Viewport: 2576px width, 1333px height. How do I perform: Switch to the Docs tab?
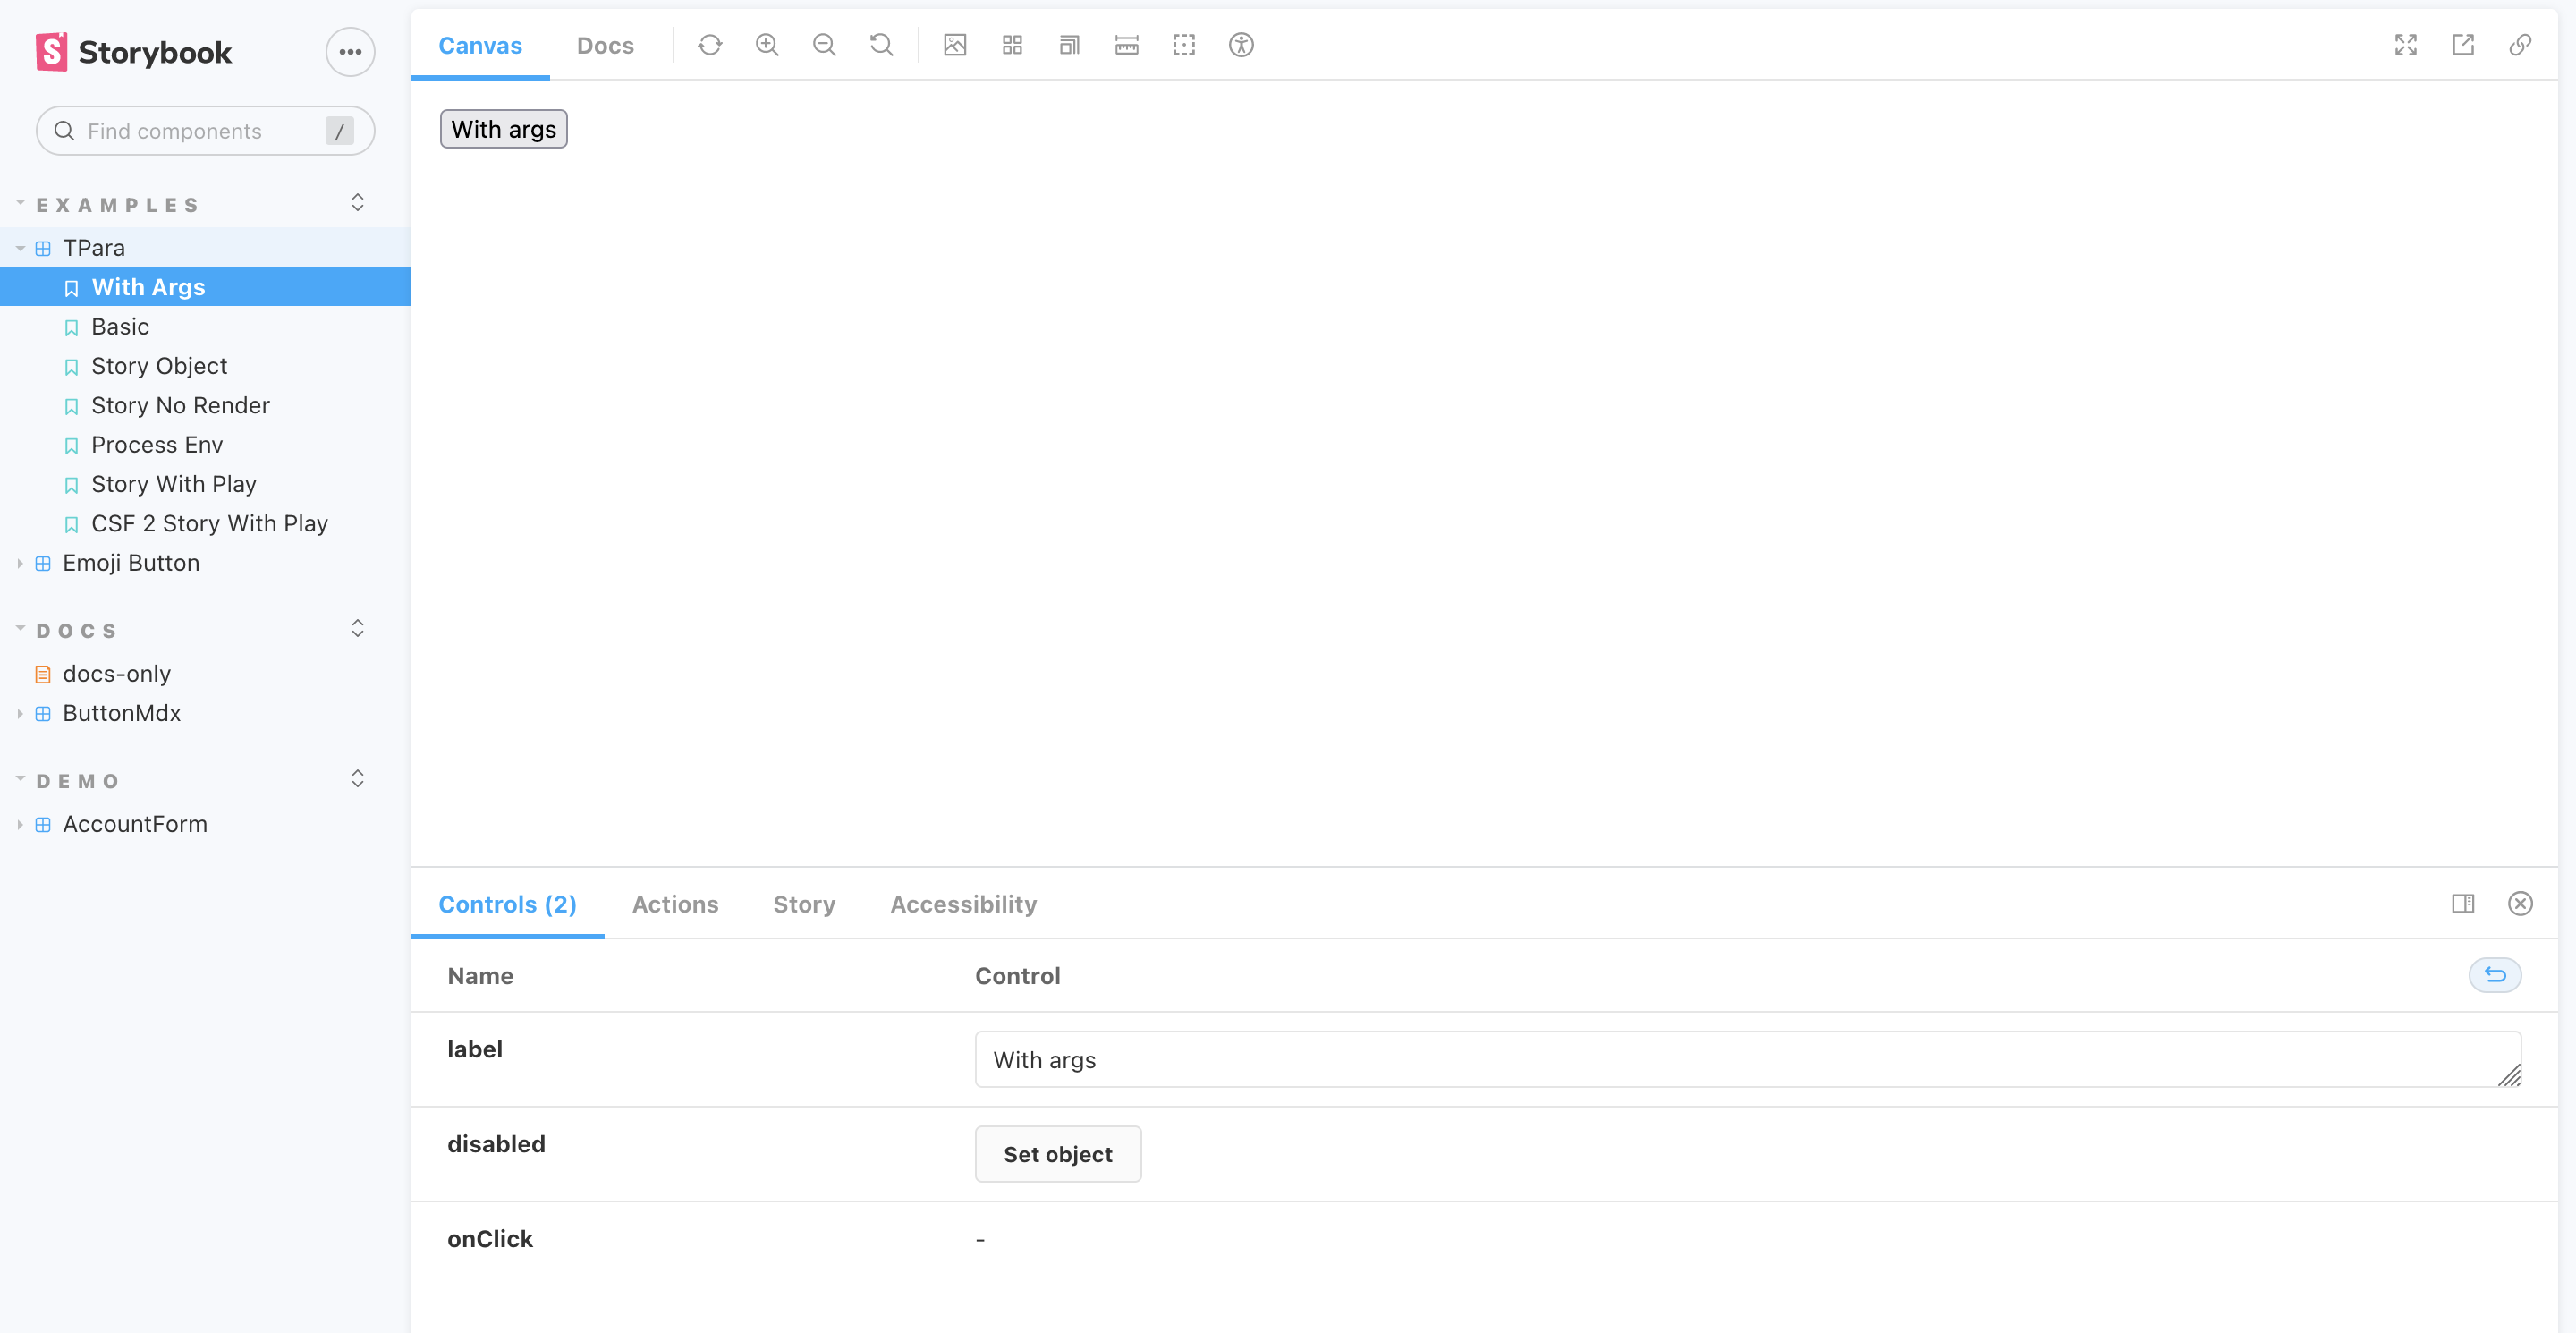coord(605,45)
